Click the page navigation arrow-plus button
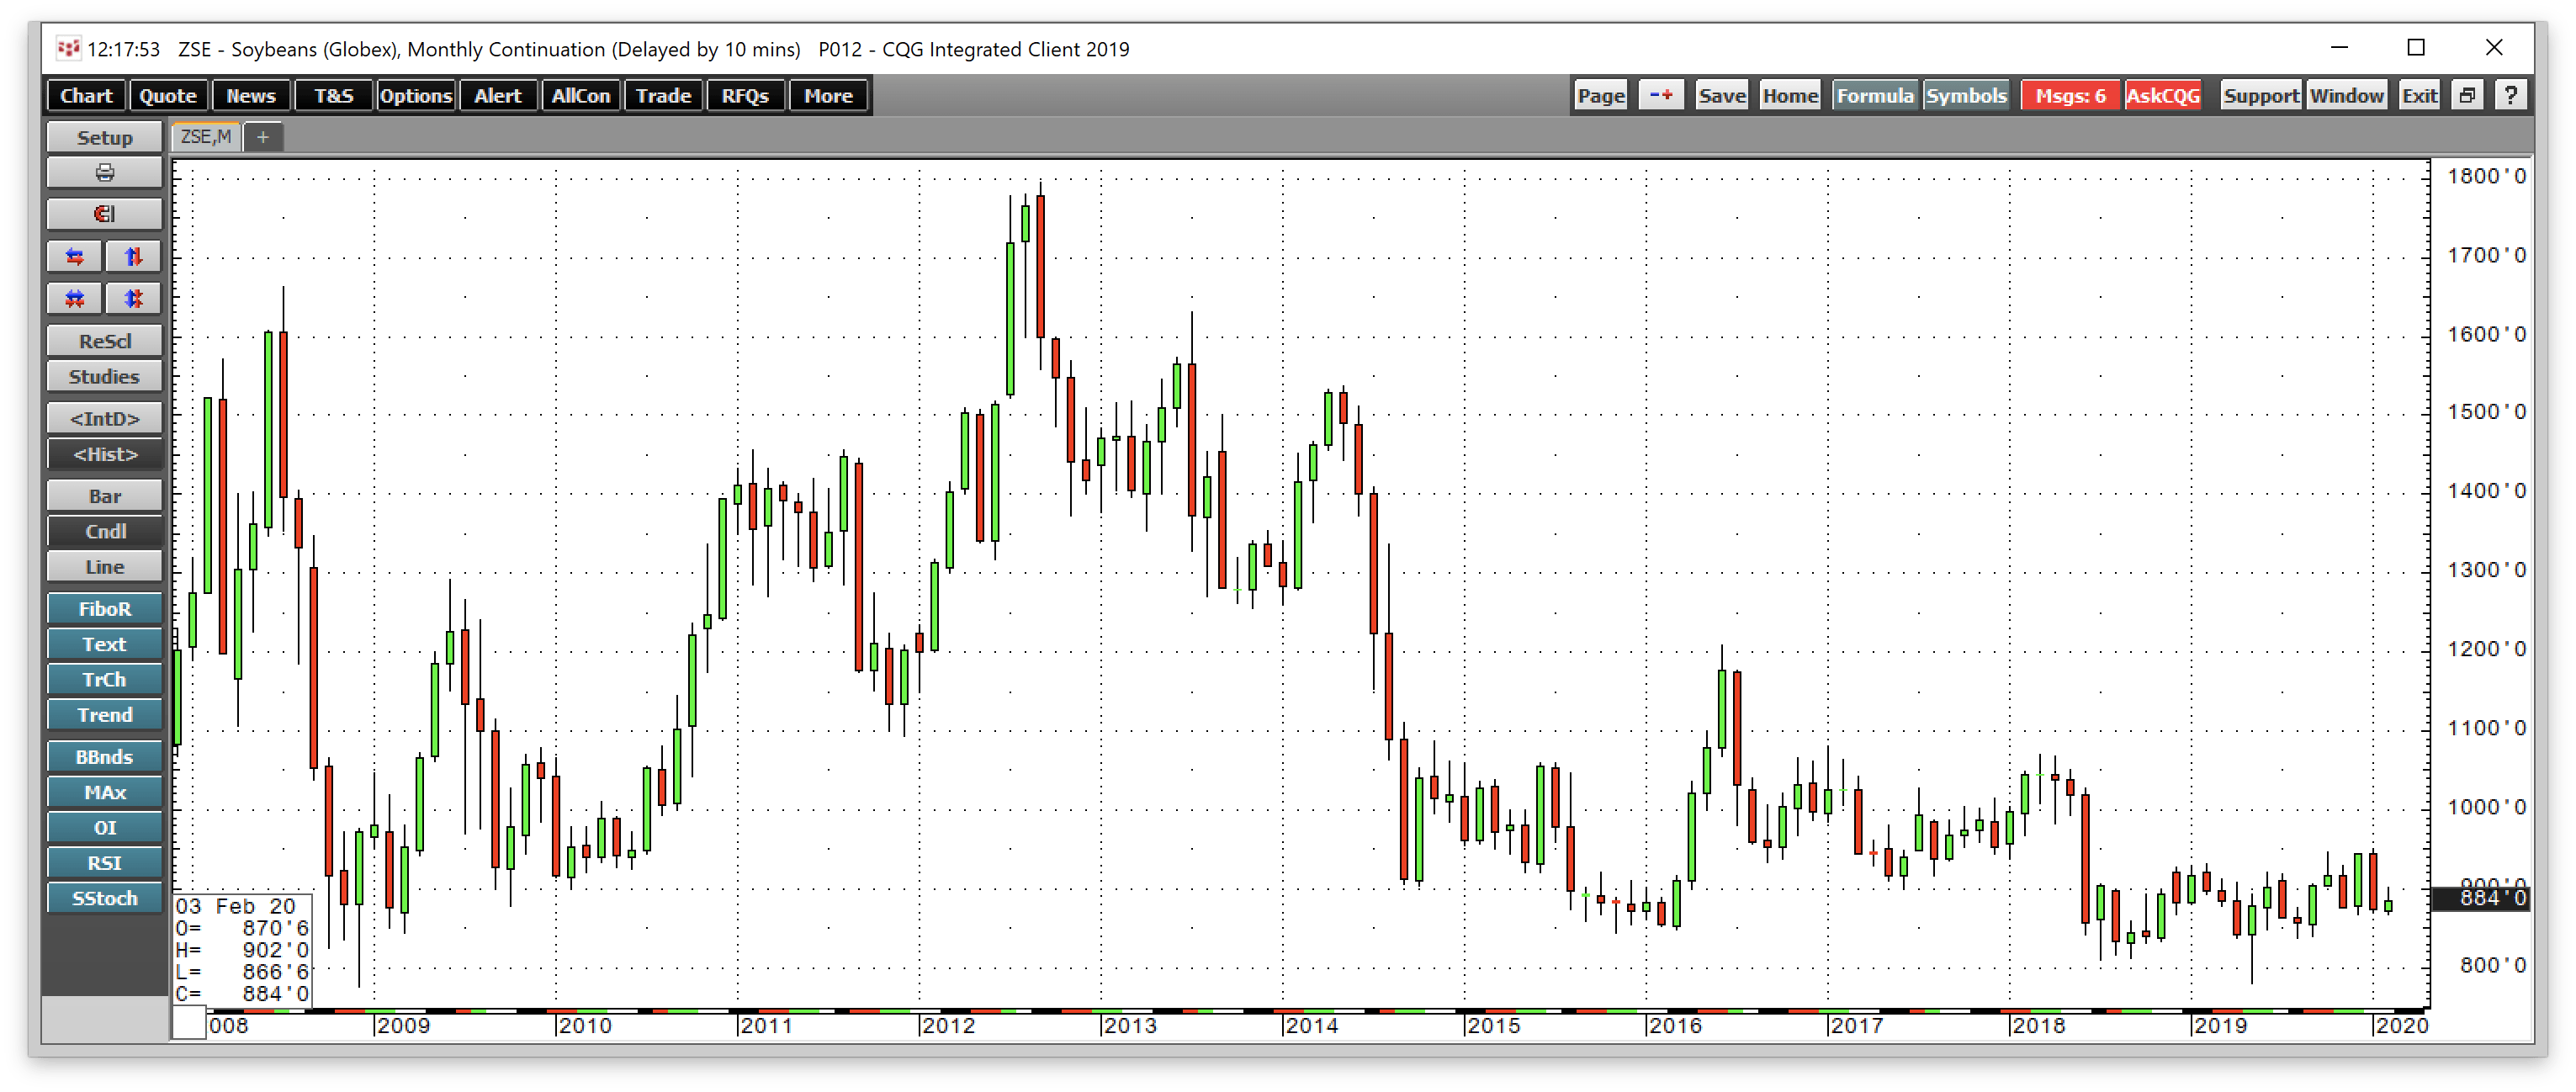This screenshot has width=2576, height=1092. pos(1661,96)
